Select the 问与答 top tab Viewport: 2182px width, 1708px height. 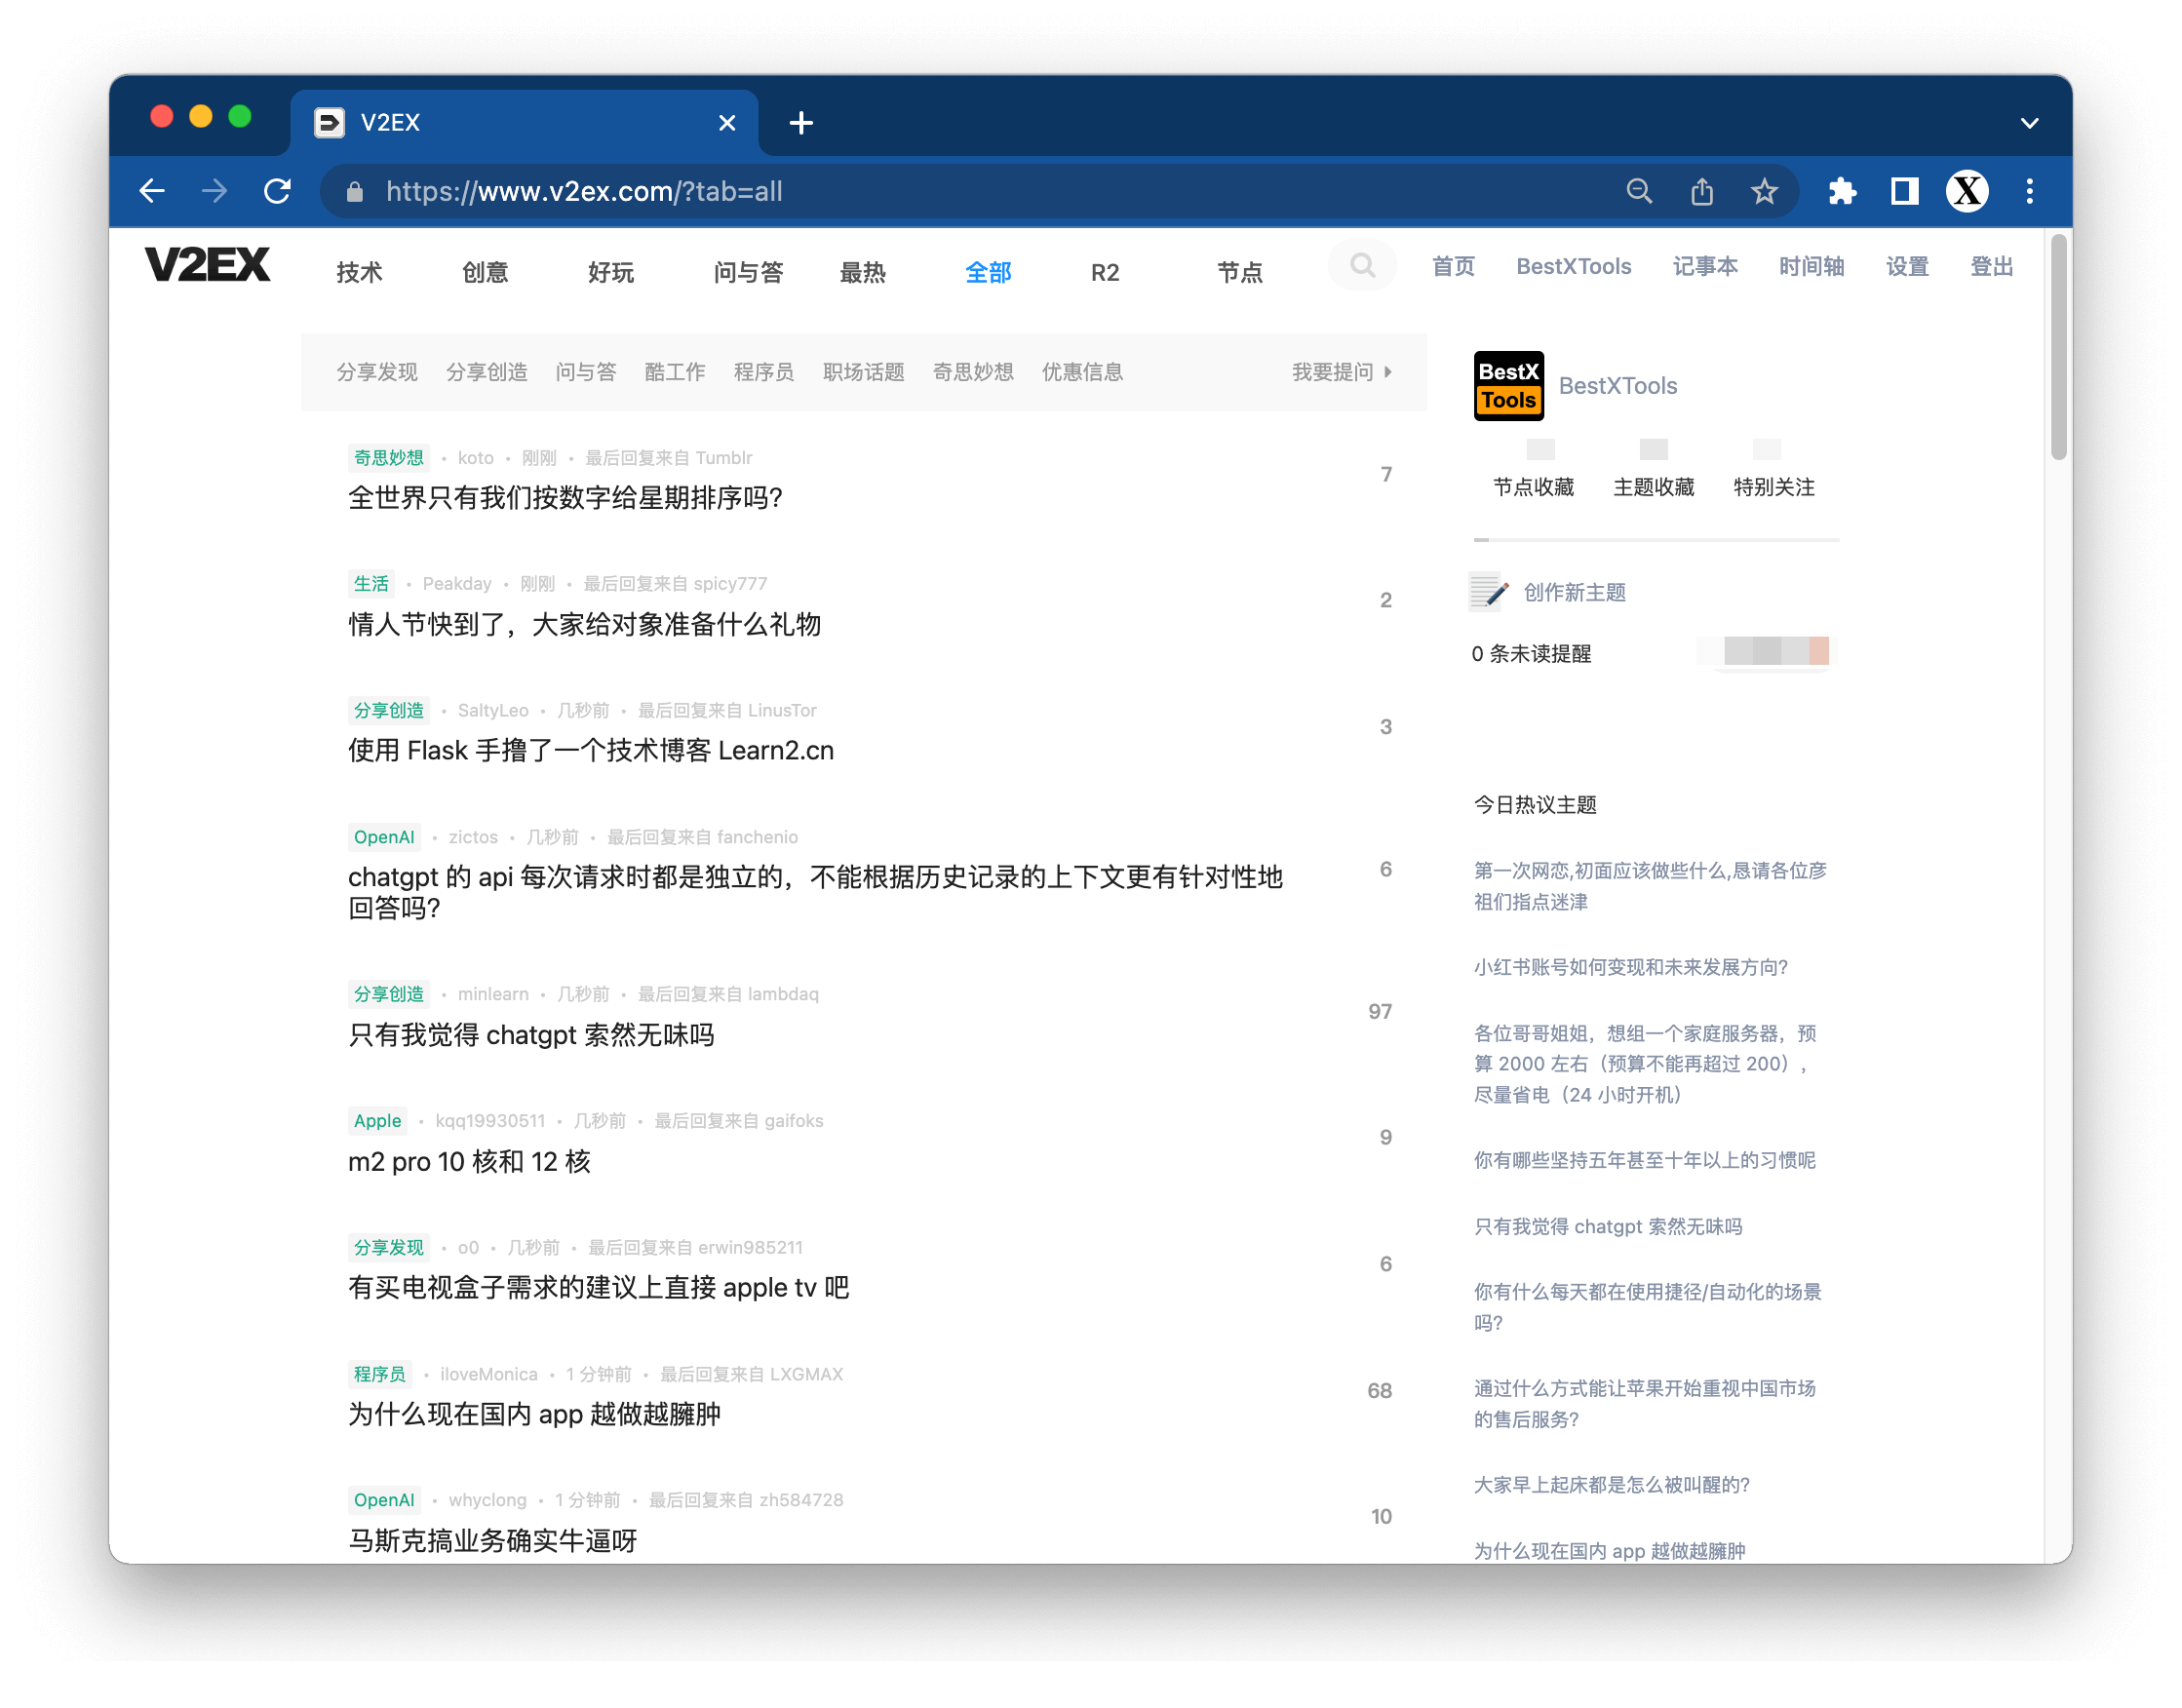(x=748, y=272)
